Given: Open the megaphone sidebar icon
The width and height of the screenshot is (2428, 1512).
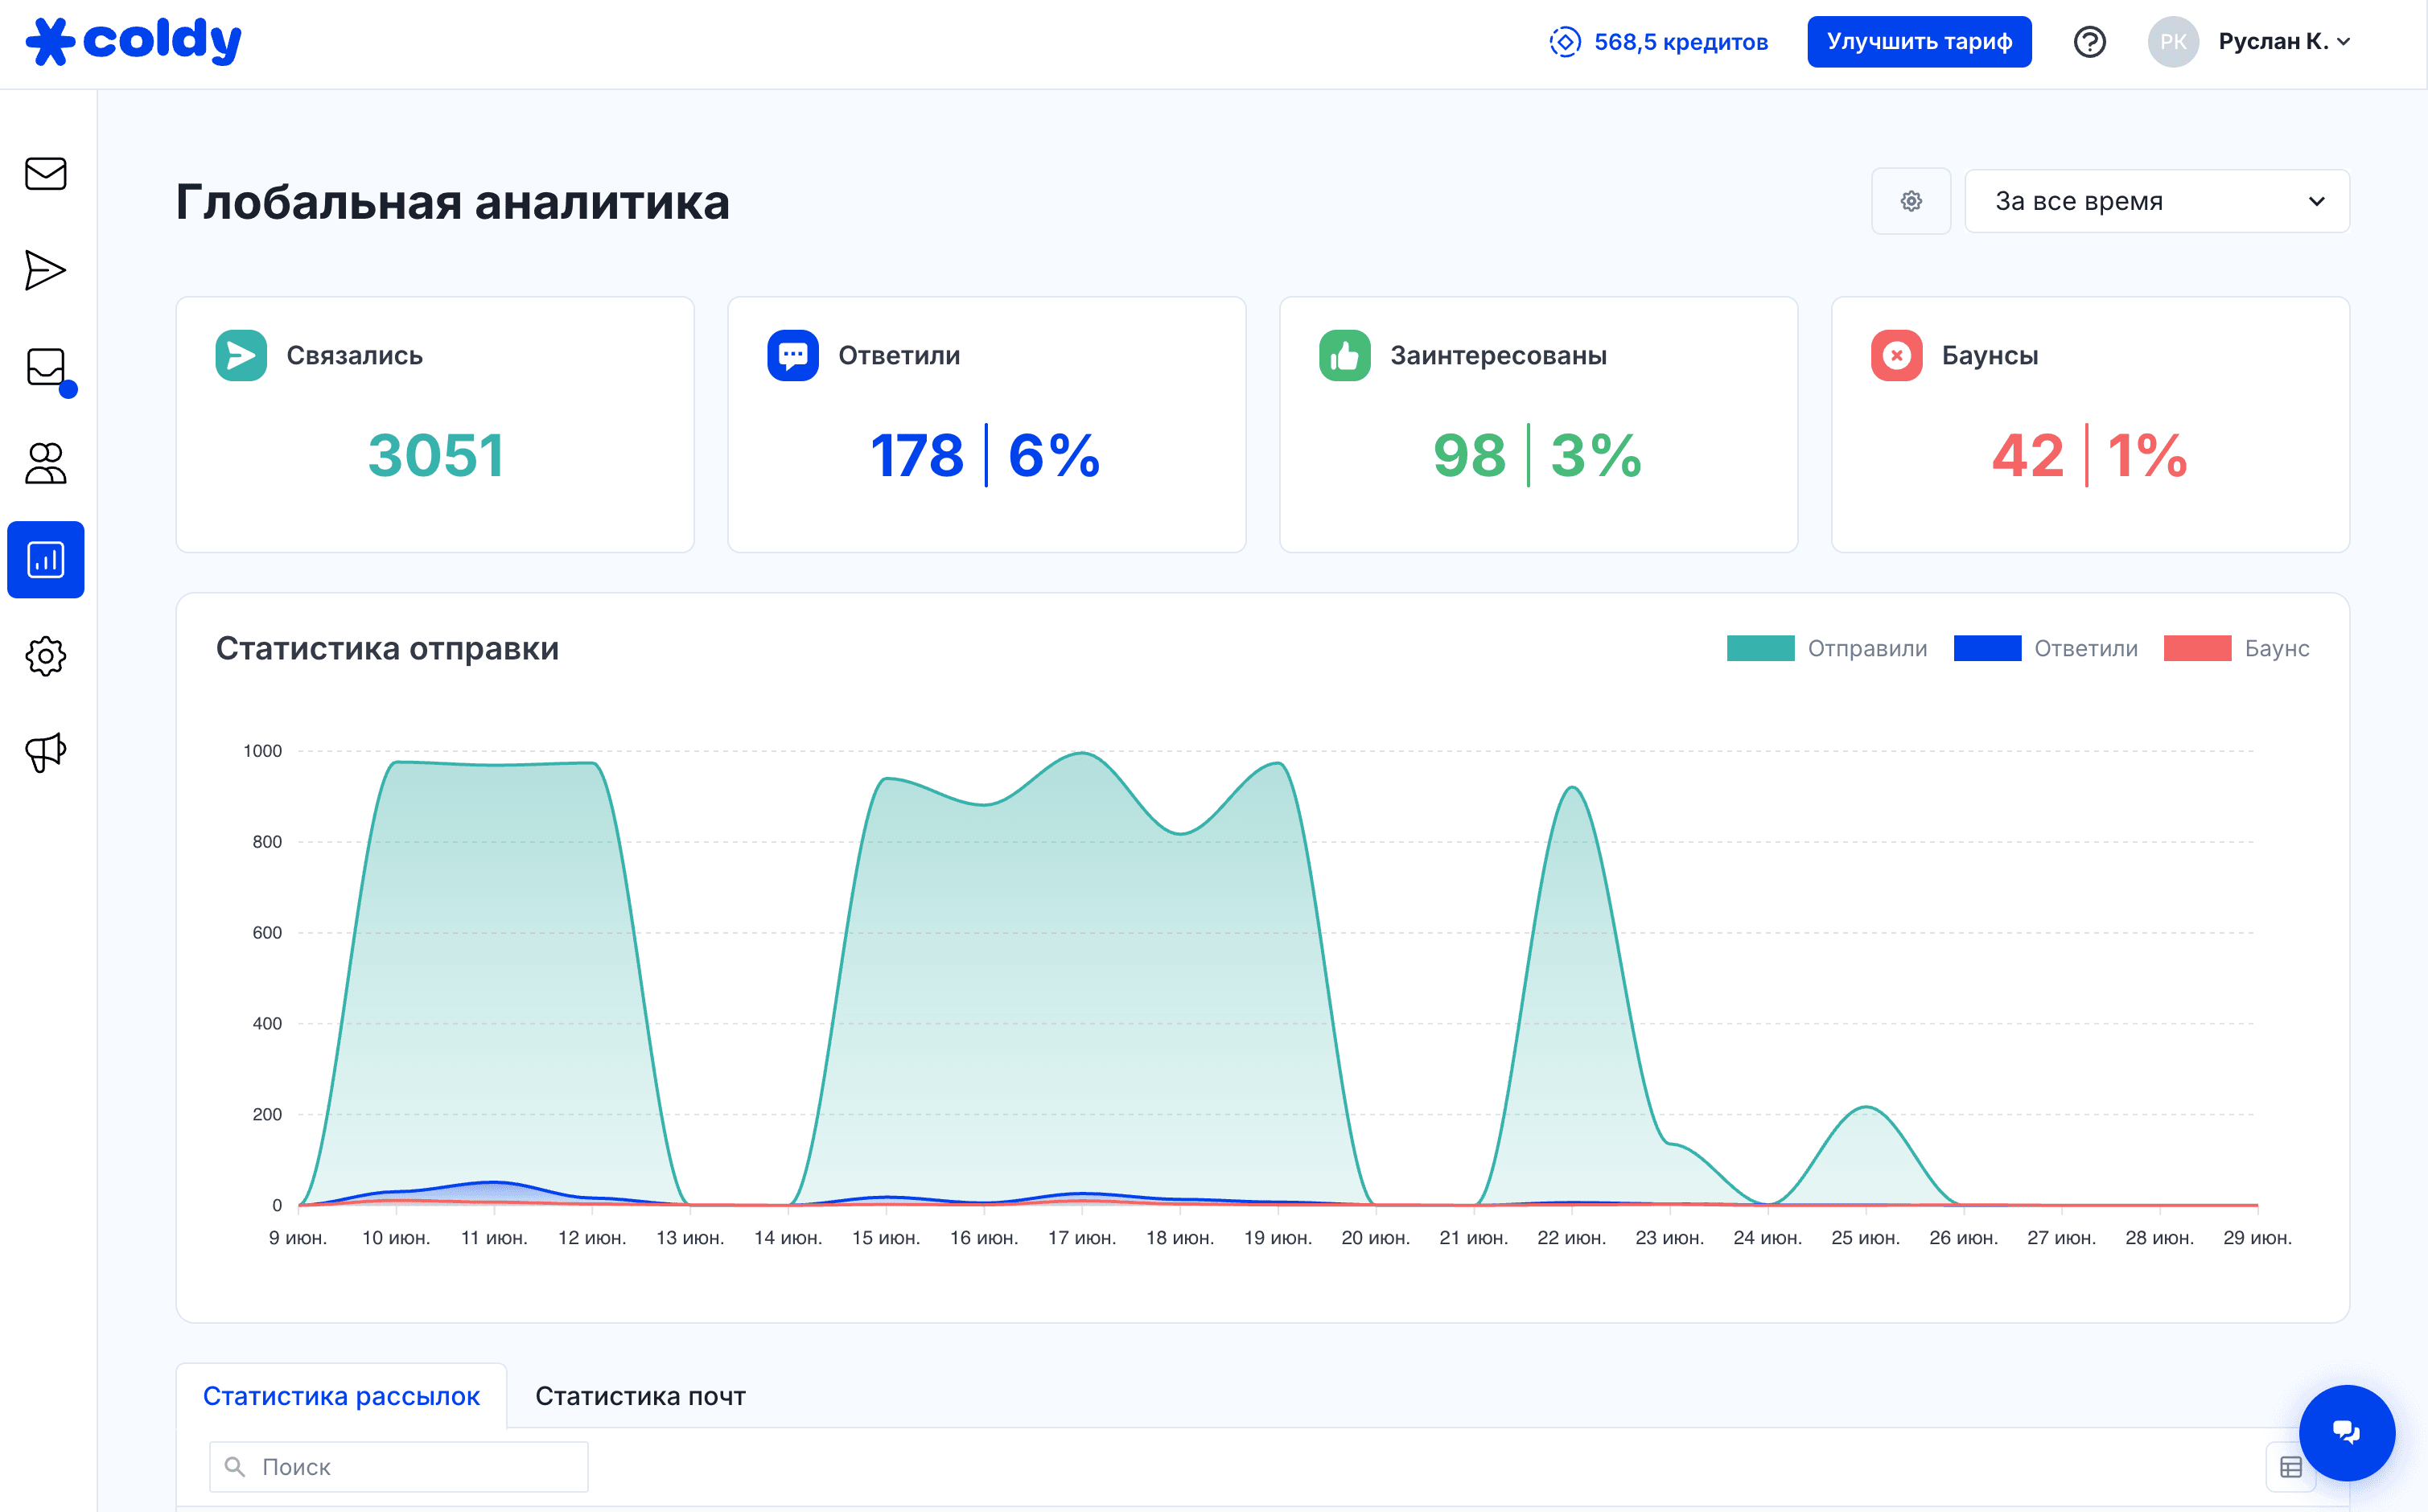Looking at the screenshot, I should click(x=46, y=752).
